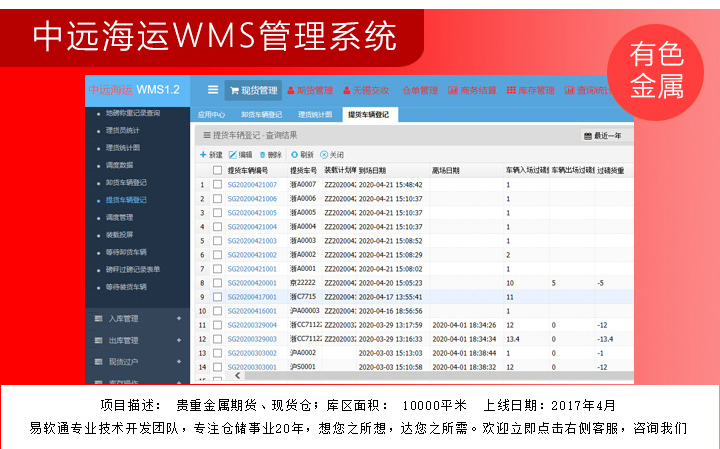Select the cell with plate 沪S0001

[303, 367]
